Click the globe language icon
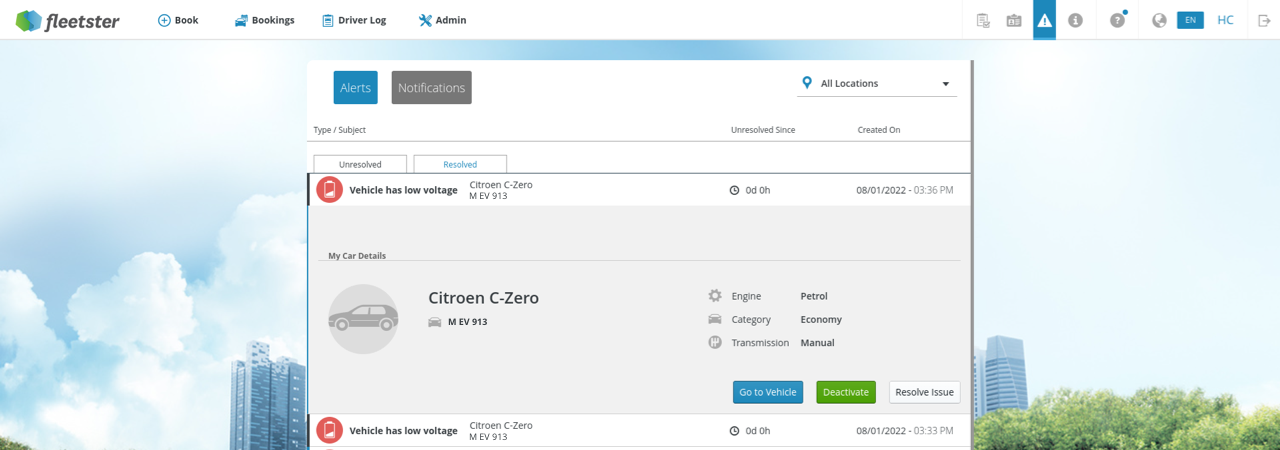Viewport: 1280px width, 450px height. click(1159, 20)
